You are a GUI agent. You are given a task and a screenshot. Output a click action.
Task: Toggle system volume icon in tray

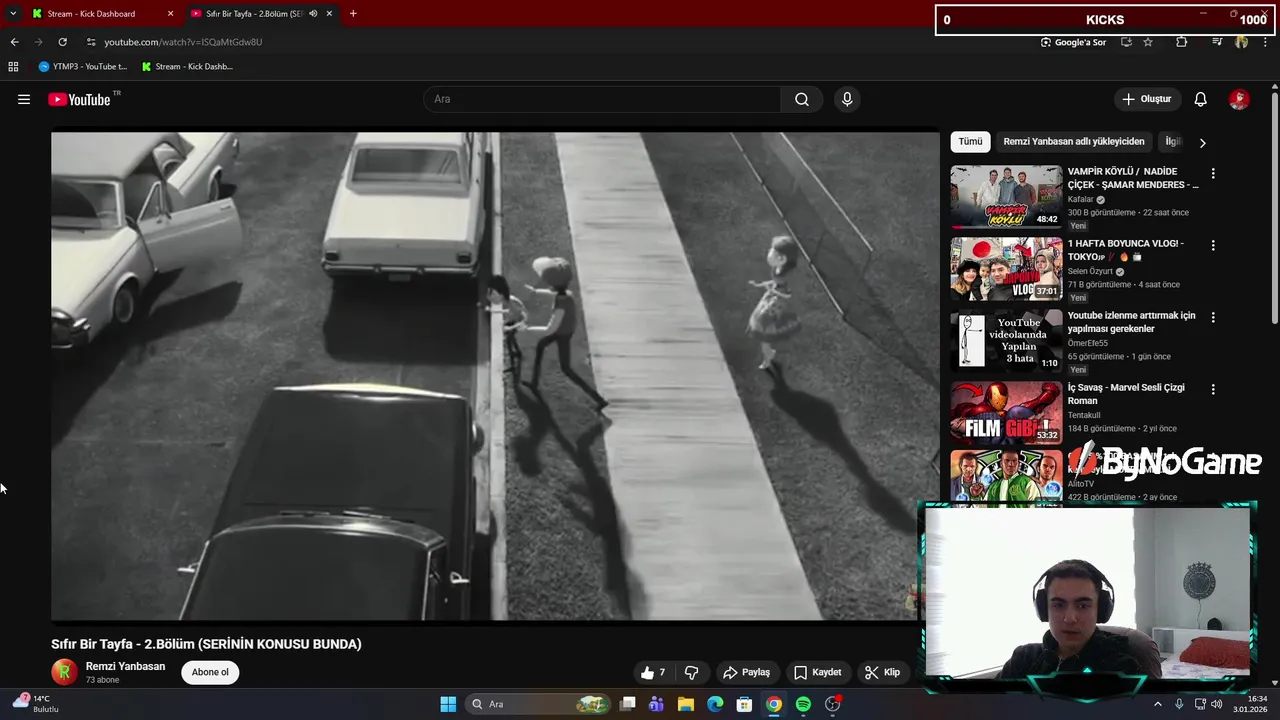pos(1217,704)
